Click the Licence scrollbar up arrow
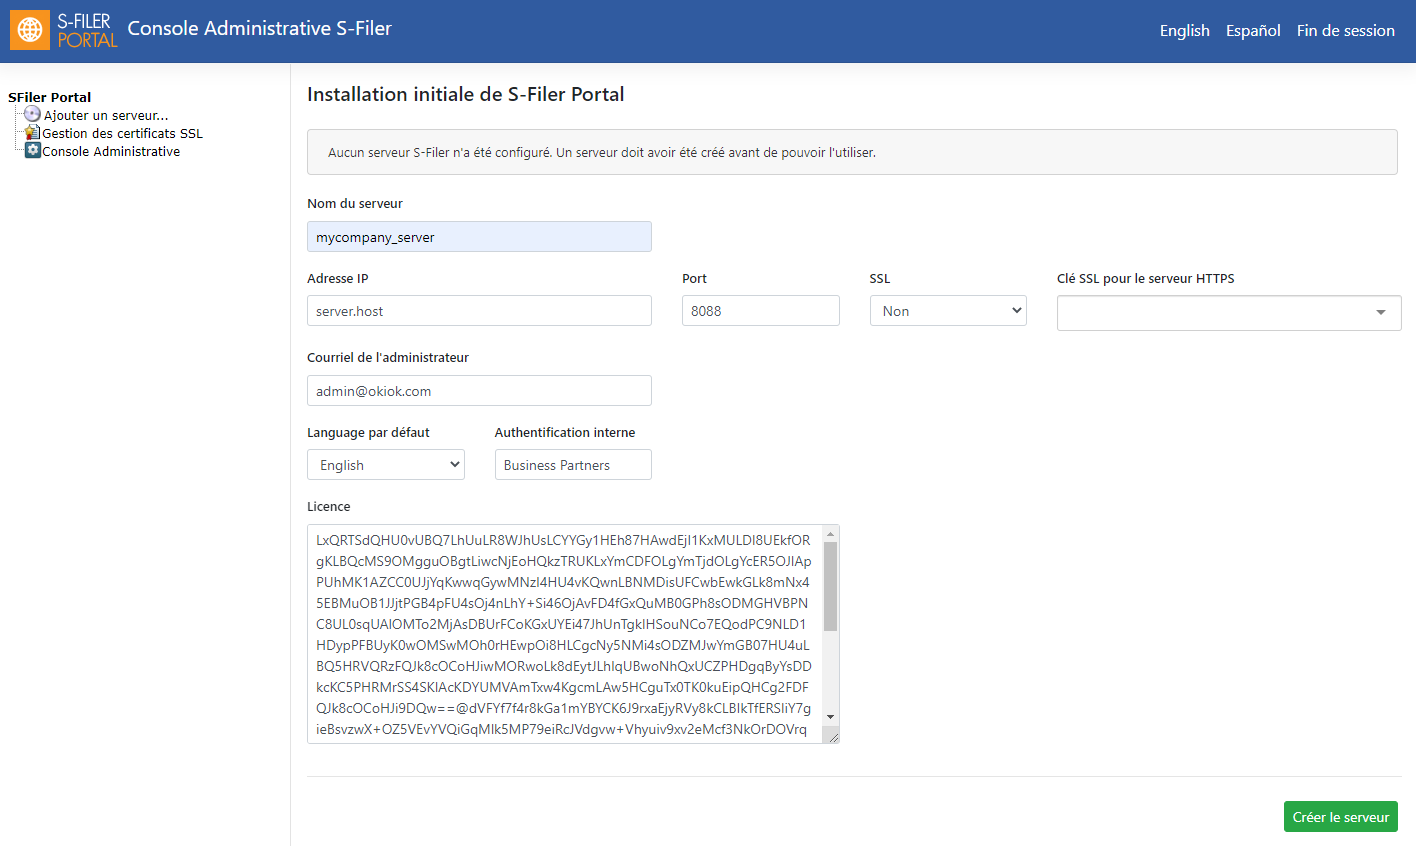Image resolution: width=1416 pixels, height=846 pixels. point(830,534)
